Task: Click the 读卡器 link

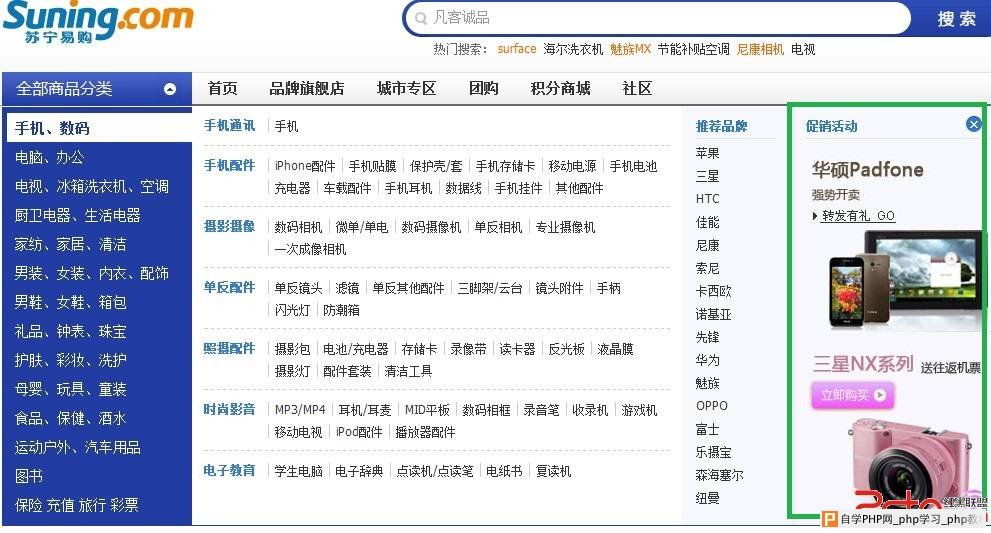Action: point(517,349)
